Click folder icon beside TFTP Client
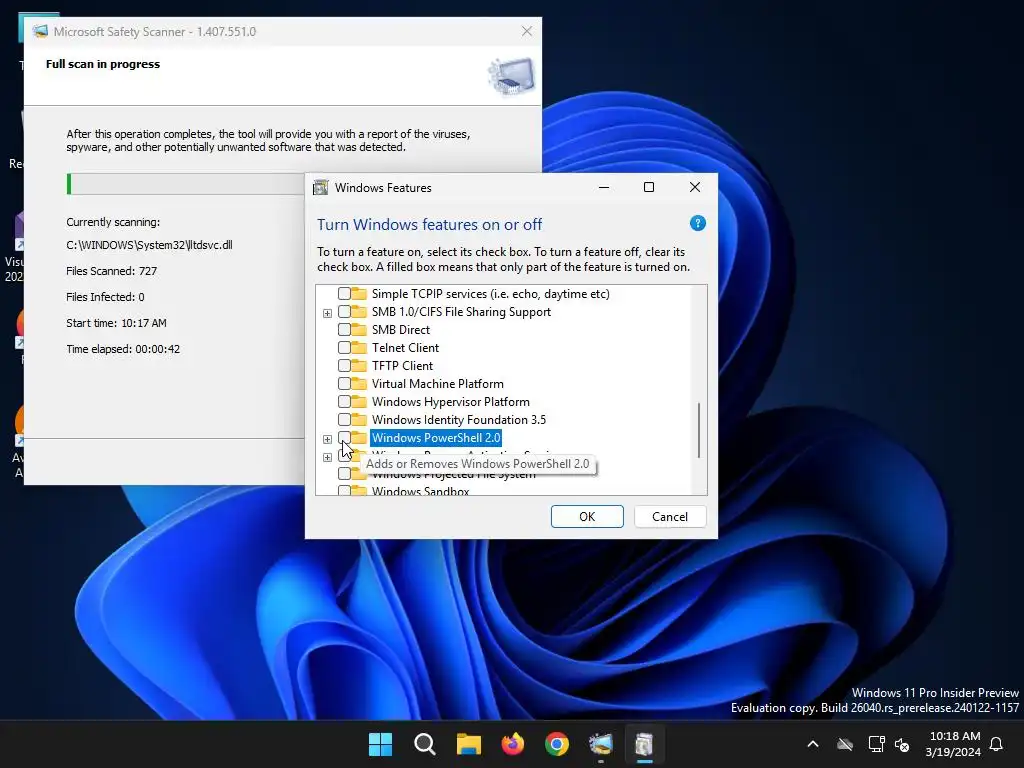Image resolution: width=1024 pixels, height=768 pixels. (359, 365)
